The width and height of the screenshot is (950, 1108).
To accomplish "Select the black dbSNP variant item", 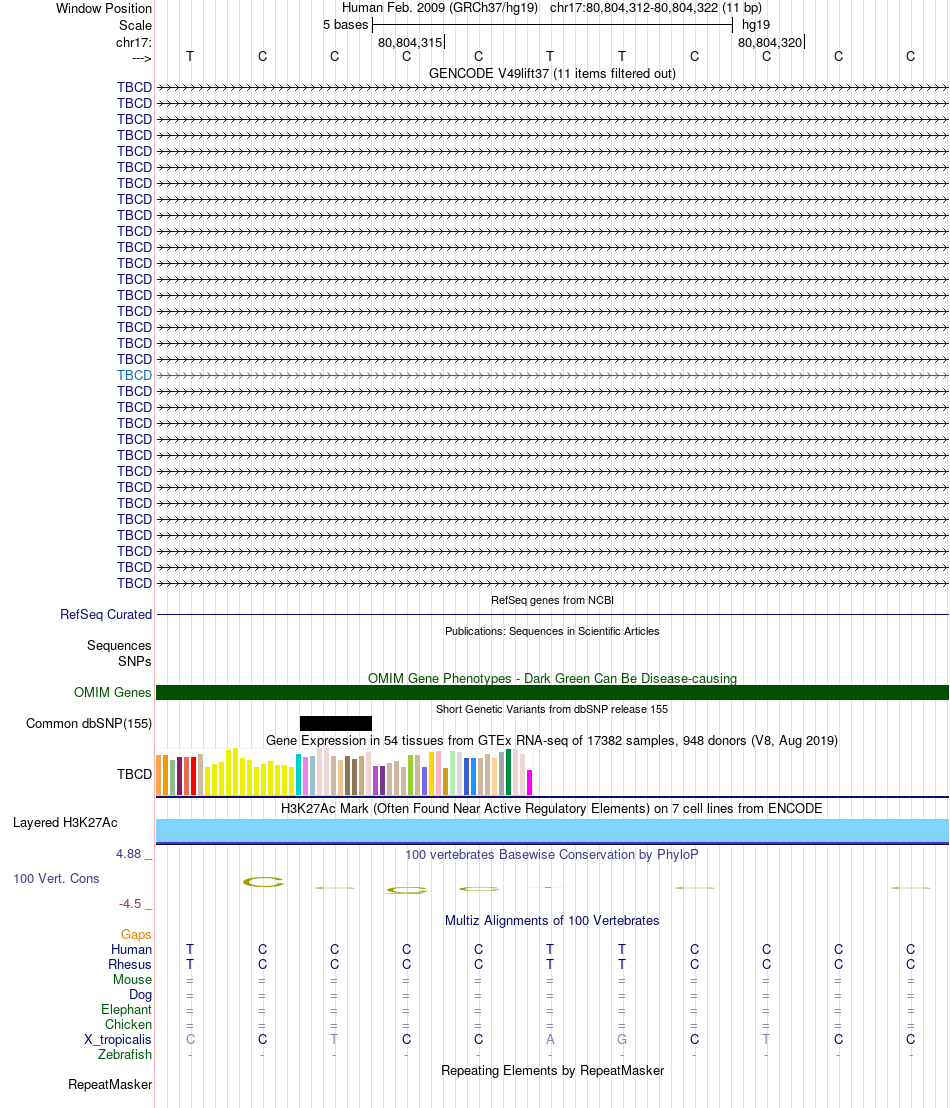I will 336,724.
